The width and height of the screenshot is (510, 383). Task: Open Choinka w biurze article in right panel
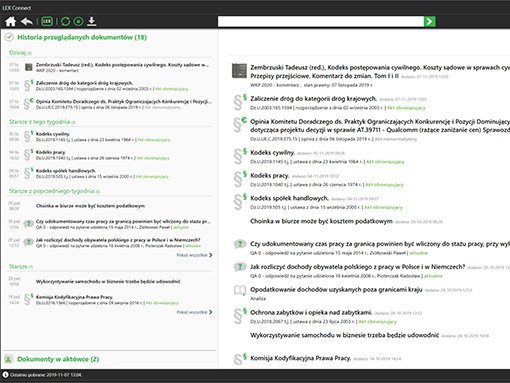(321, 221)
